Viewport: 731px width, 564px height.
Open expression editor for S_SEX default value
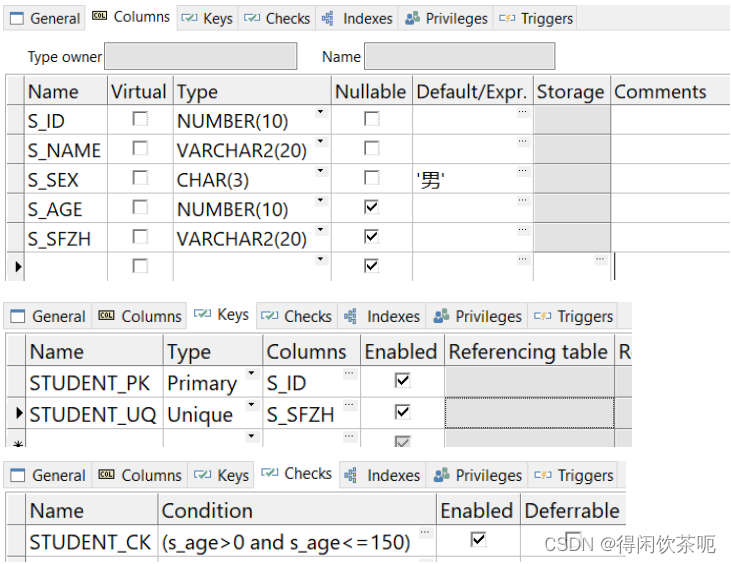pyautogui.click(x=522, y=172)
